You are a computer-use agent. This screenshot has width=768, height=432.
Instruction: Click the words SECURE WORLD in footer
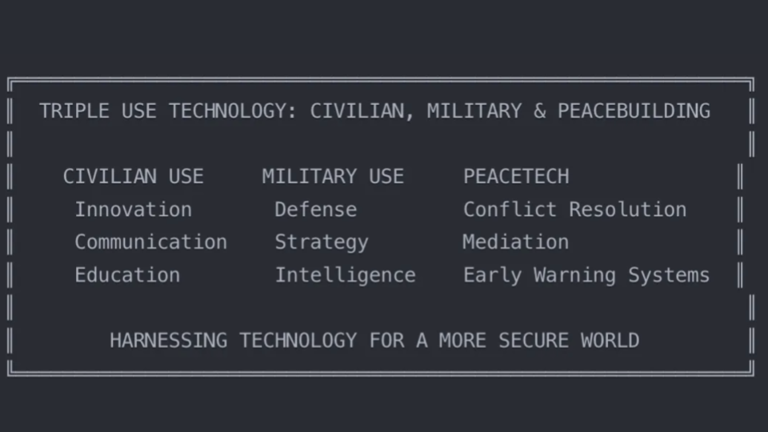click(x=569, y=340)
